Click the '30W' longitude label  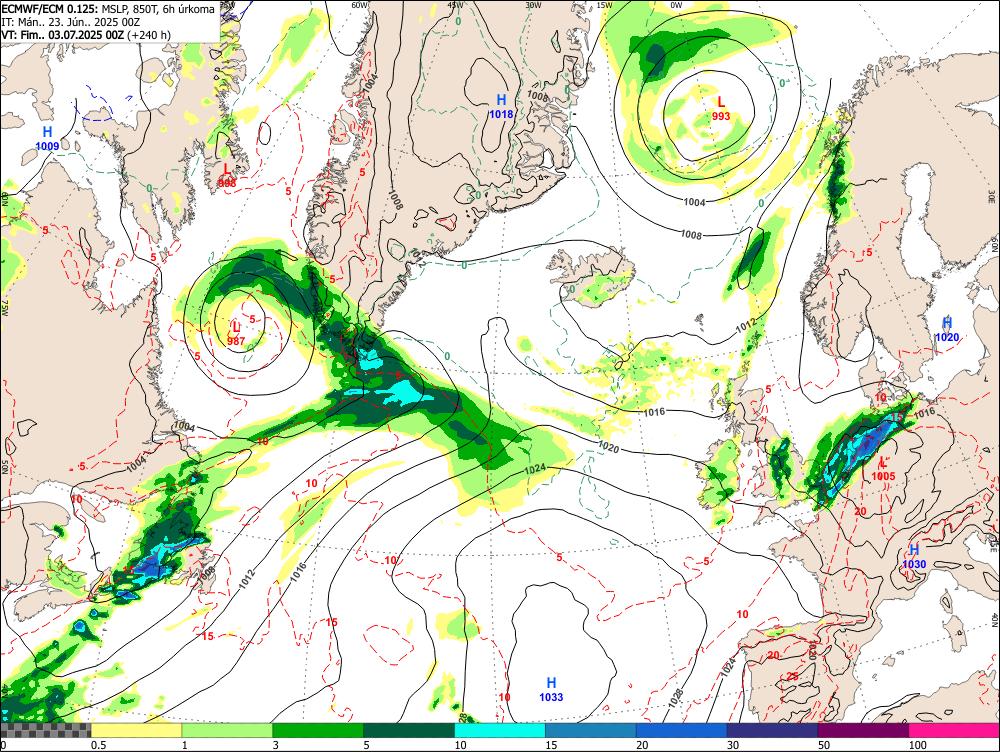pos(533,4)
